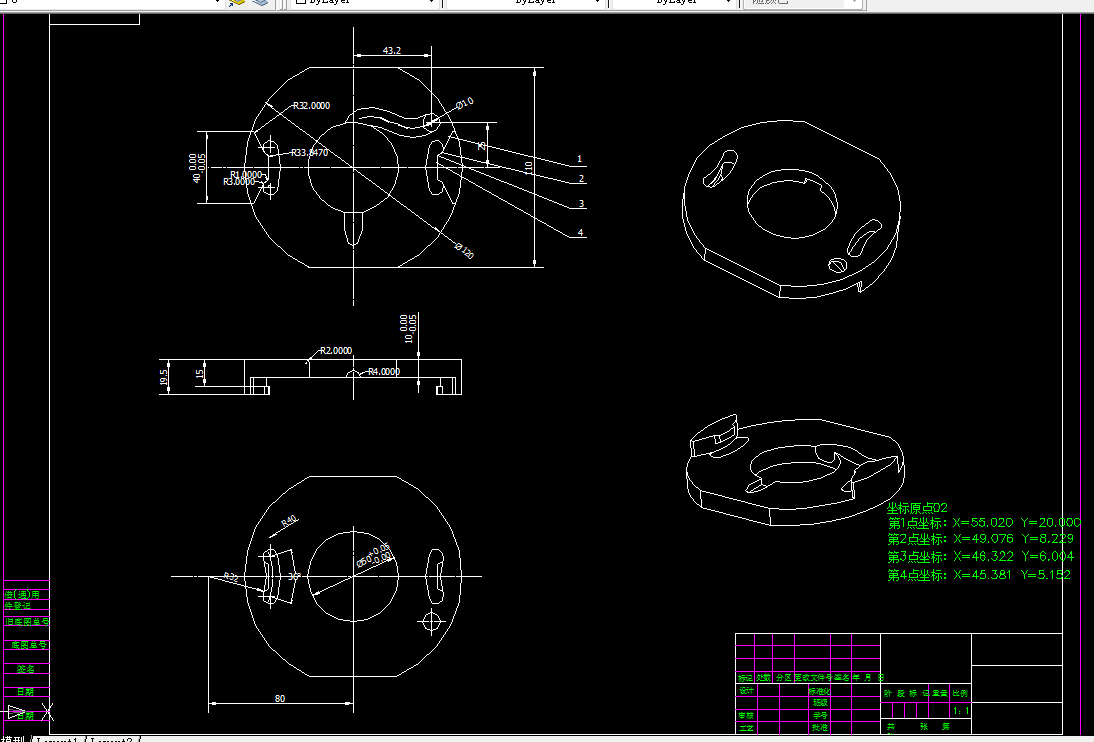Select the R3.0000 radius dimension
Viewport: 1094px width, 742px height.
click(x=239, y=181)
